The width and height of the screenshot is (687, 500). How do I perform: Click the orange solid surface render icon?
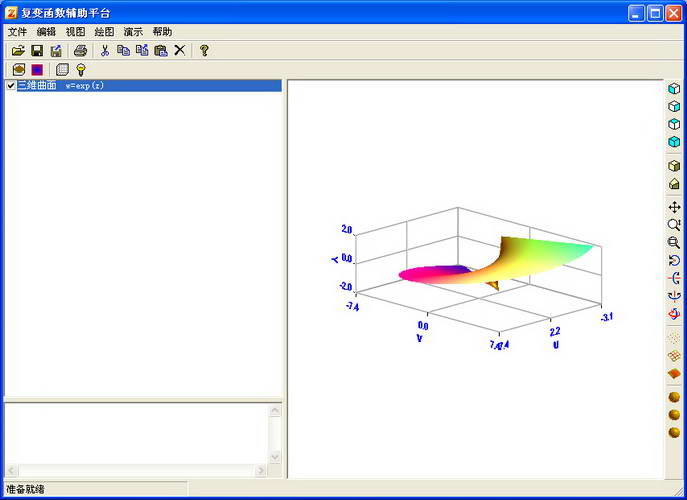(674, 374)
